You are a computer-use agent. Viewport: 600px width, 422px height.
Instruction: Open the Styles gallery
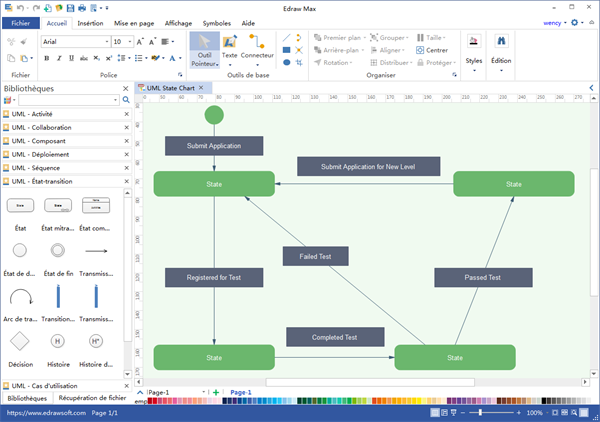click(x=473, y=50)
